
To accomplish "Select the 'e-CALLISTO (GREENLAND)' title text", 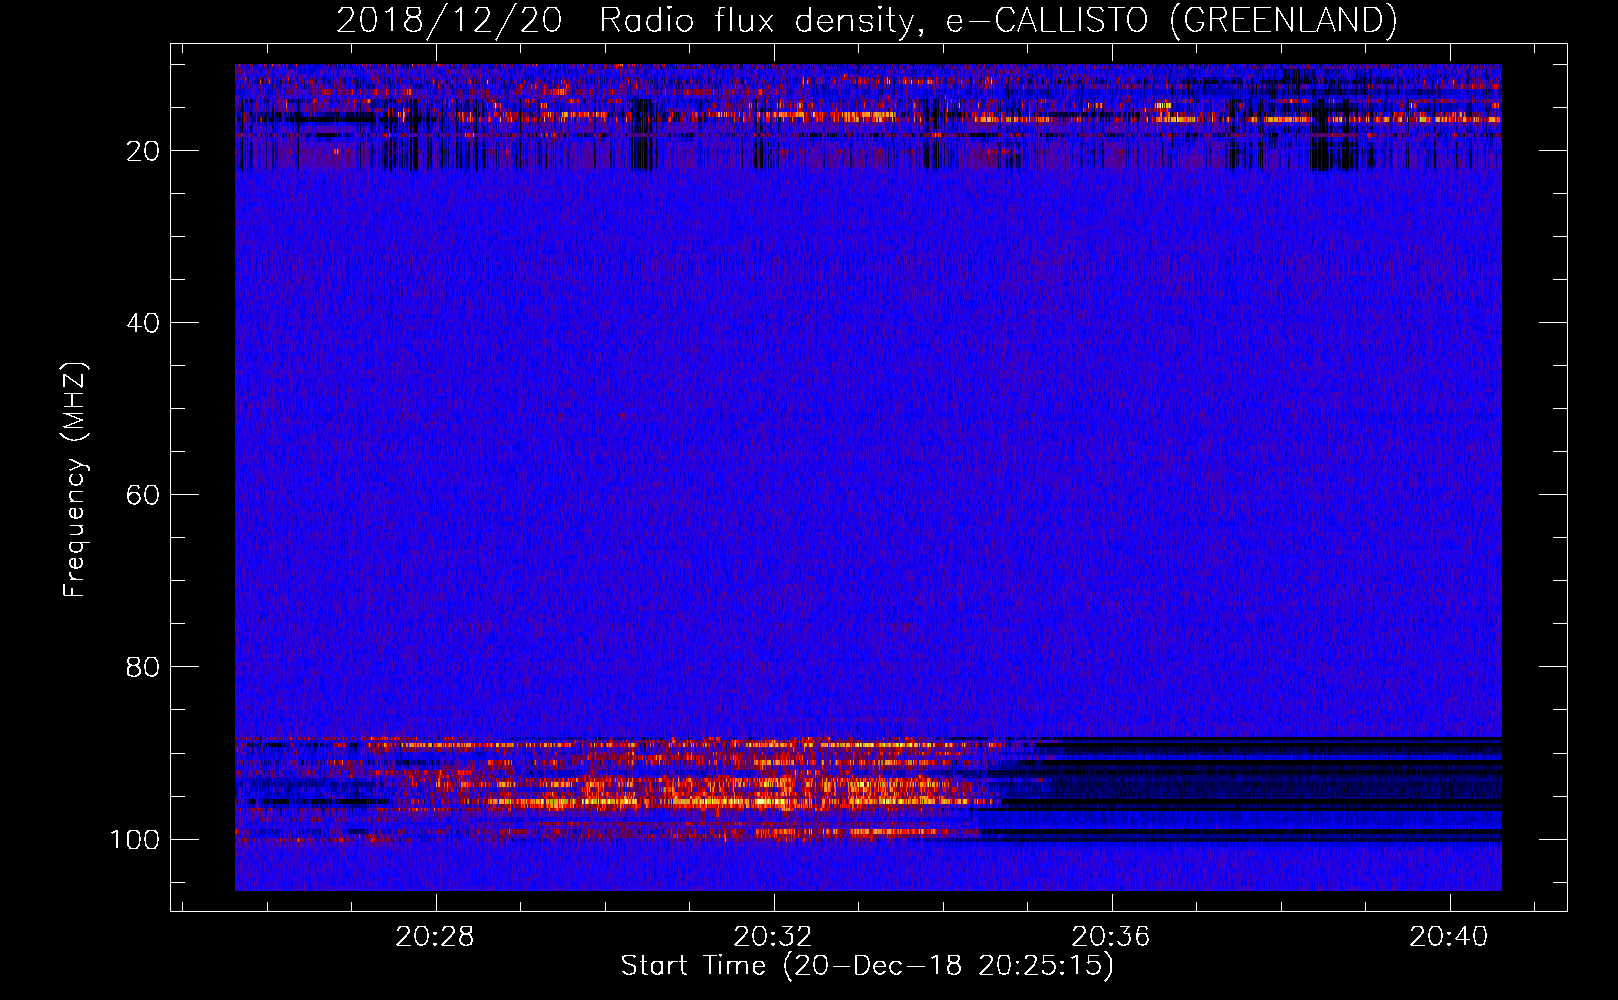I will [1171, 21].
